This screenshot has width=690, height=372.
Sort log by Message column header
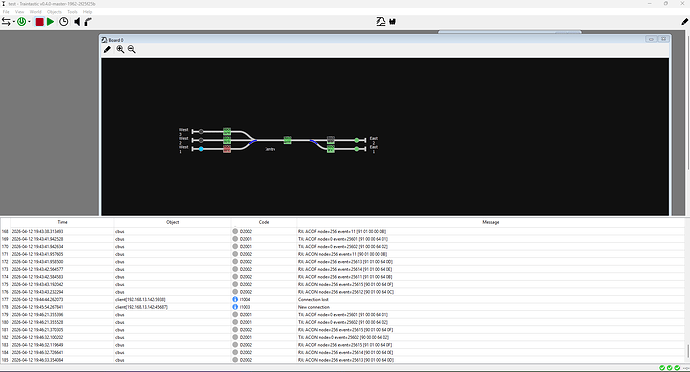point(491,222)
